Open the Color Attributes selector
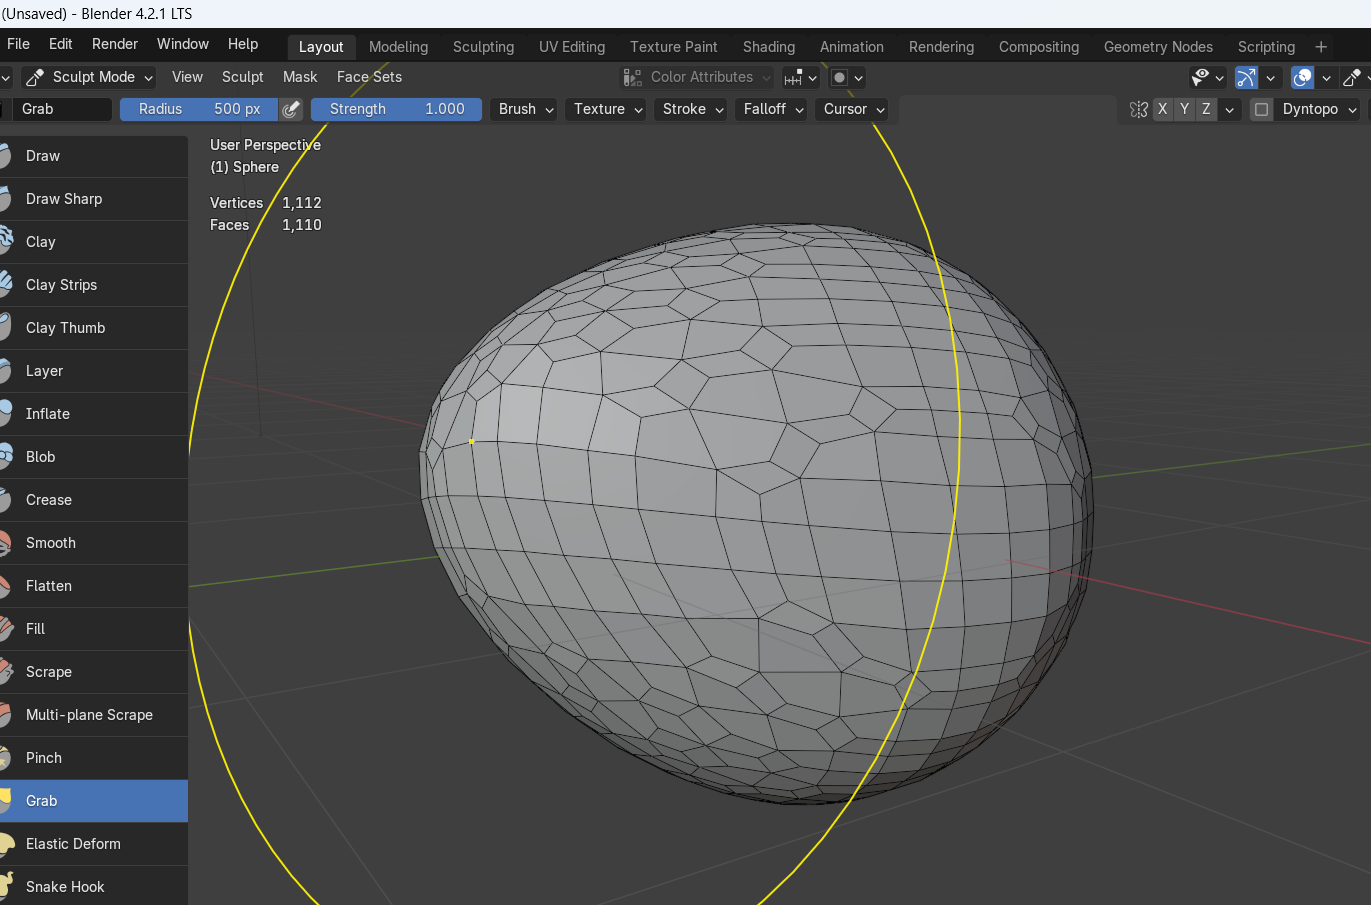This screenshot has width=1371, height=905. [x=697, y=77]
